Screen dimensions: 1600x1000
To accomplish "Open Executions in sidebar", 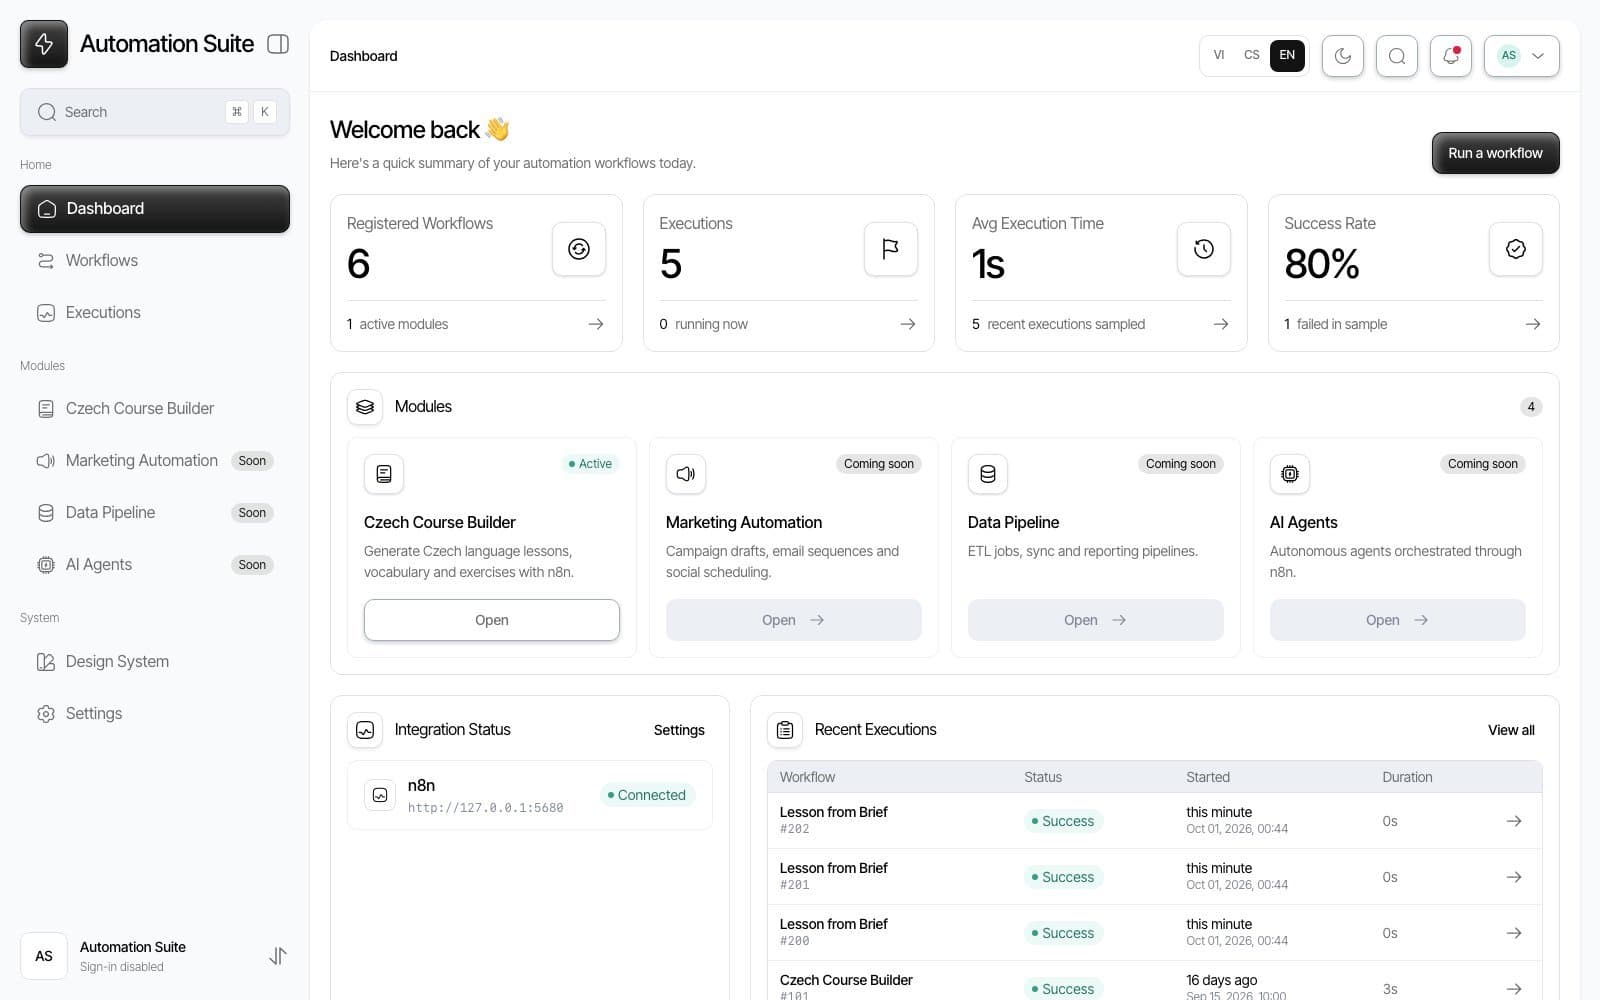I will pyautogui.click(x=155, y=313).
